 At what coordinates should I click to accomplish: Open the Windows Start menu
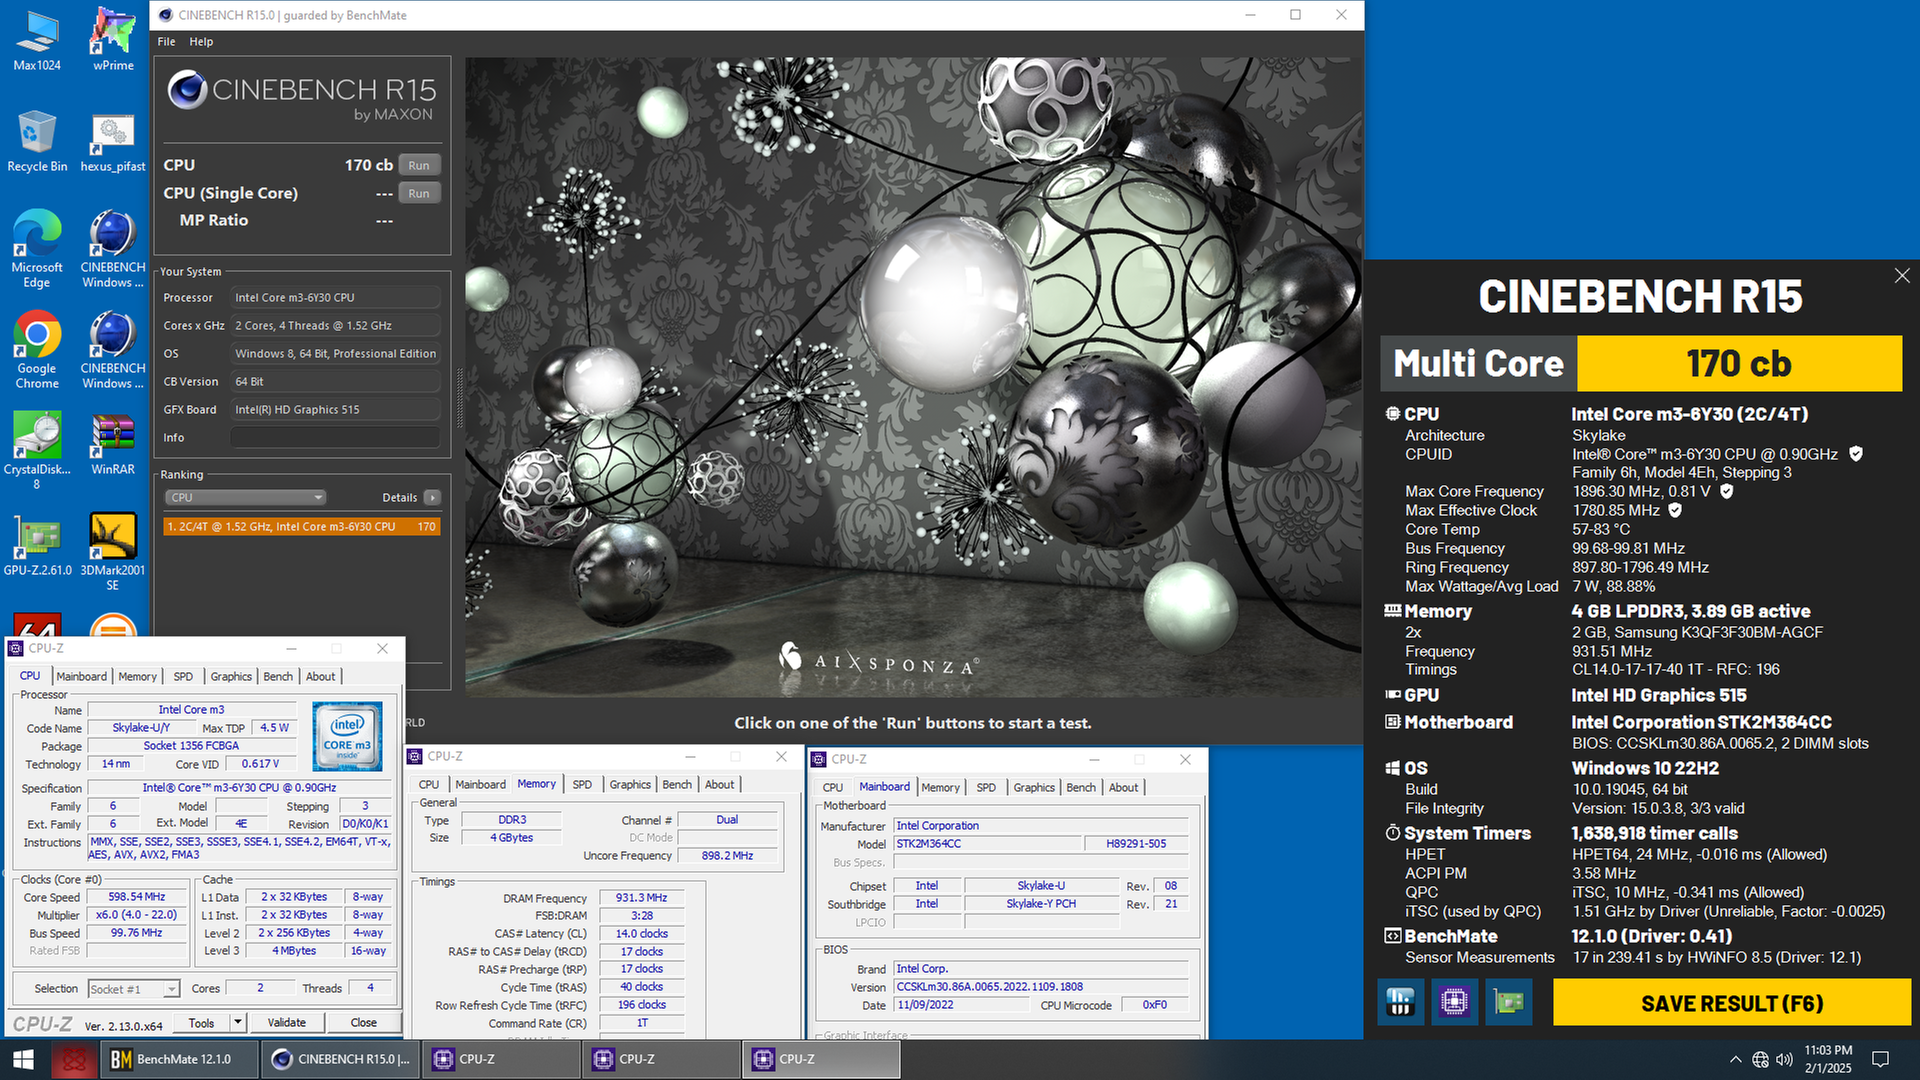tap(24, 1059)
